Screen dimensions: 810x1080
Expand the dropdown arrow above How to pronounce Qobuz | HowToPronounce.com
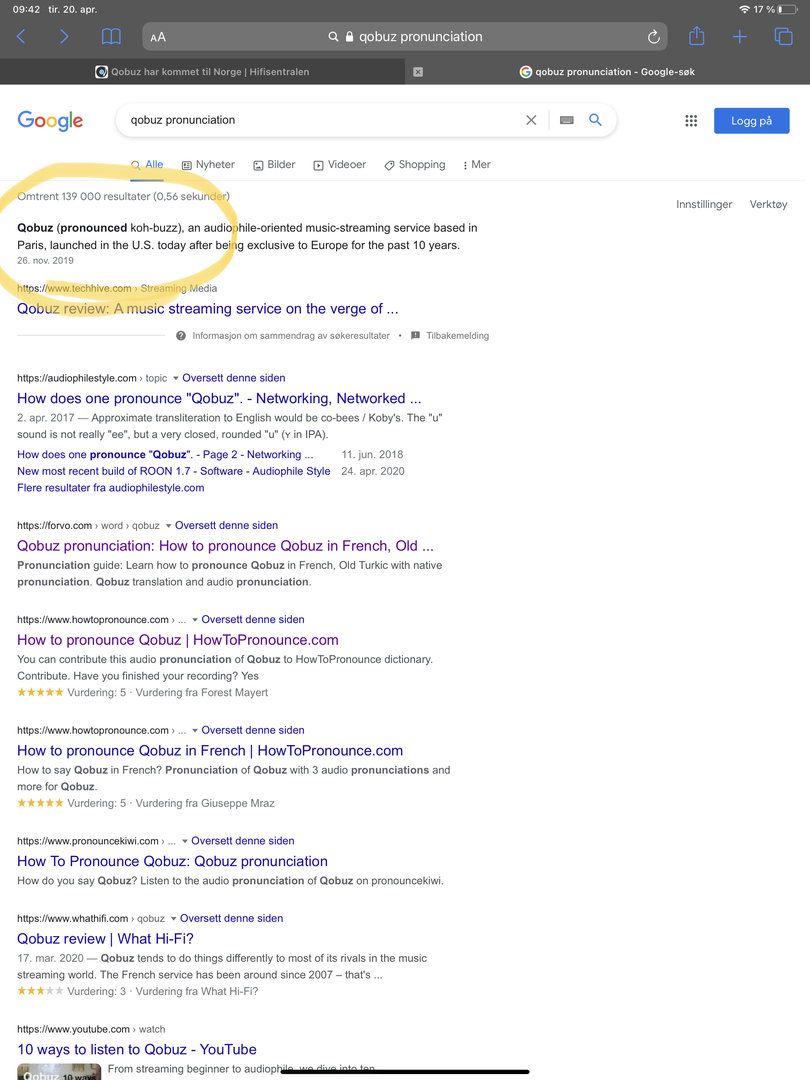tap(195, 620)
